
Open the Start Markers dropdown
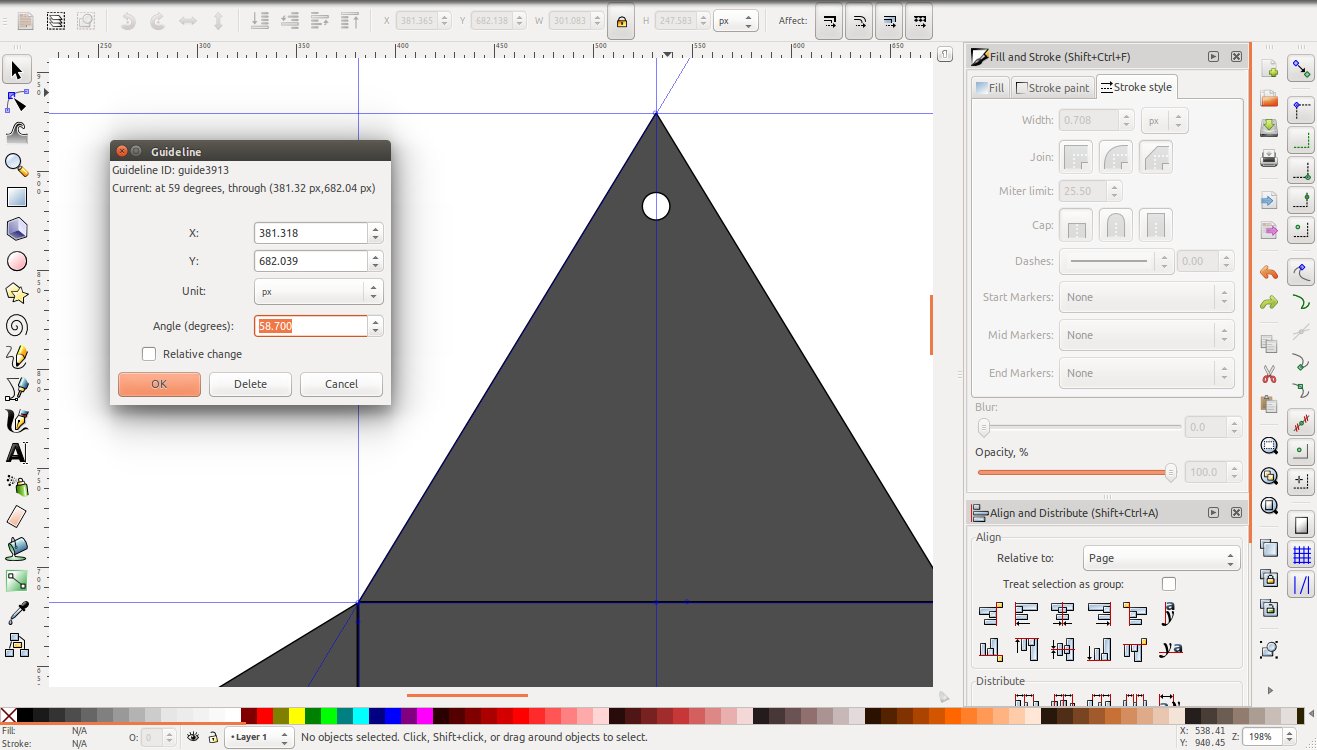pos(1147,297)
